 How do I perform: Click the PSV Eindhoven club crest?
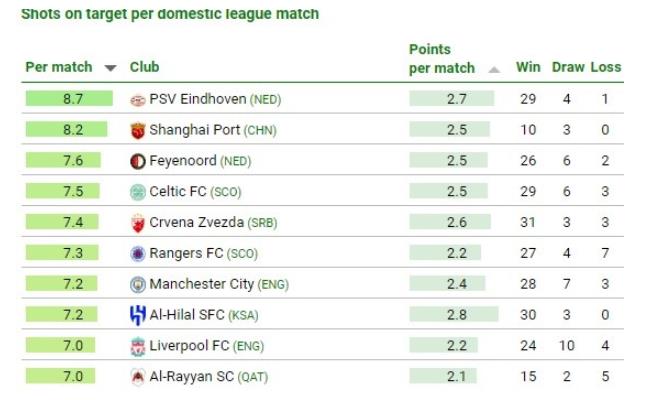[138, 100]
